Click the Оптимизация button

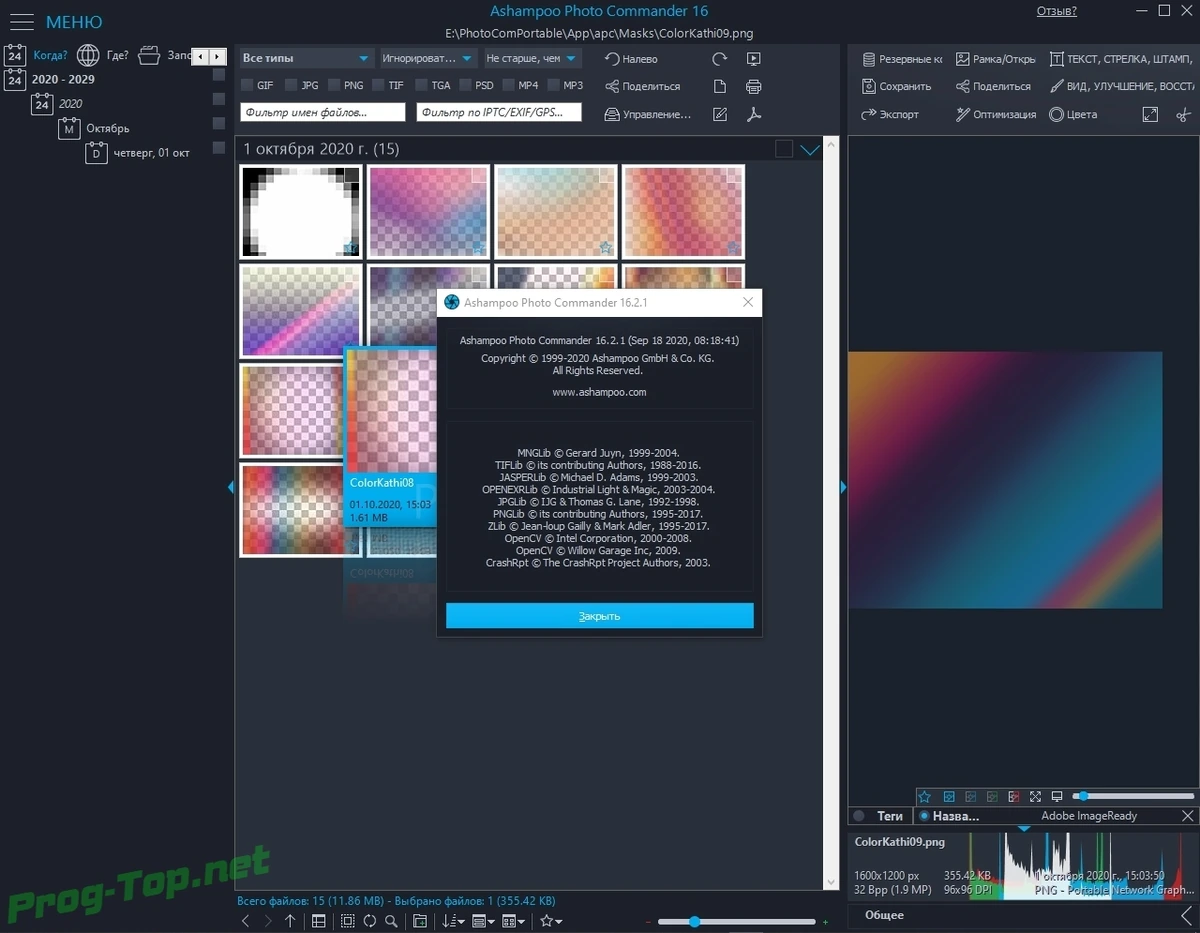996,115
